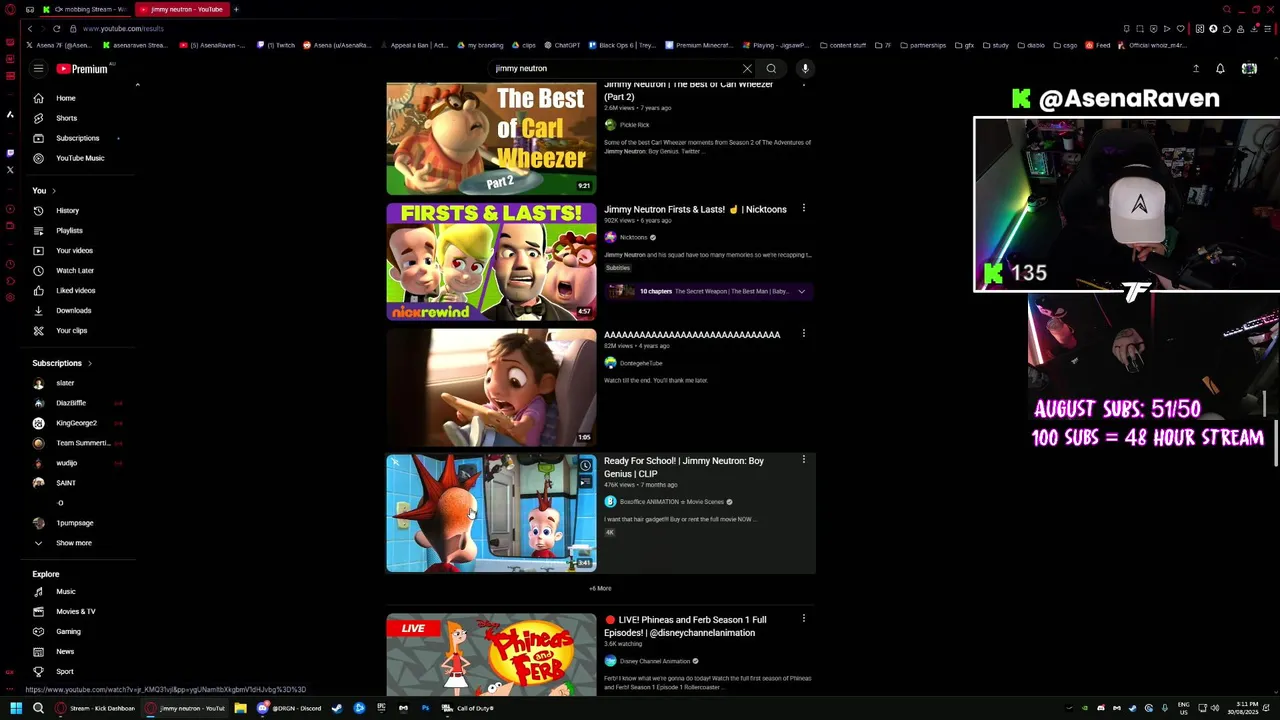The image size is (1280, 720).
Task: Open a new browser tab
Action: [236, 9]
